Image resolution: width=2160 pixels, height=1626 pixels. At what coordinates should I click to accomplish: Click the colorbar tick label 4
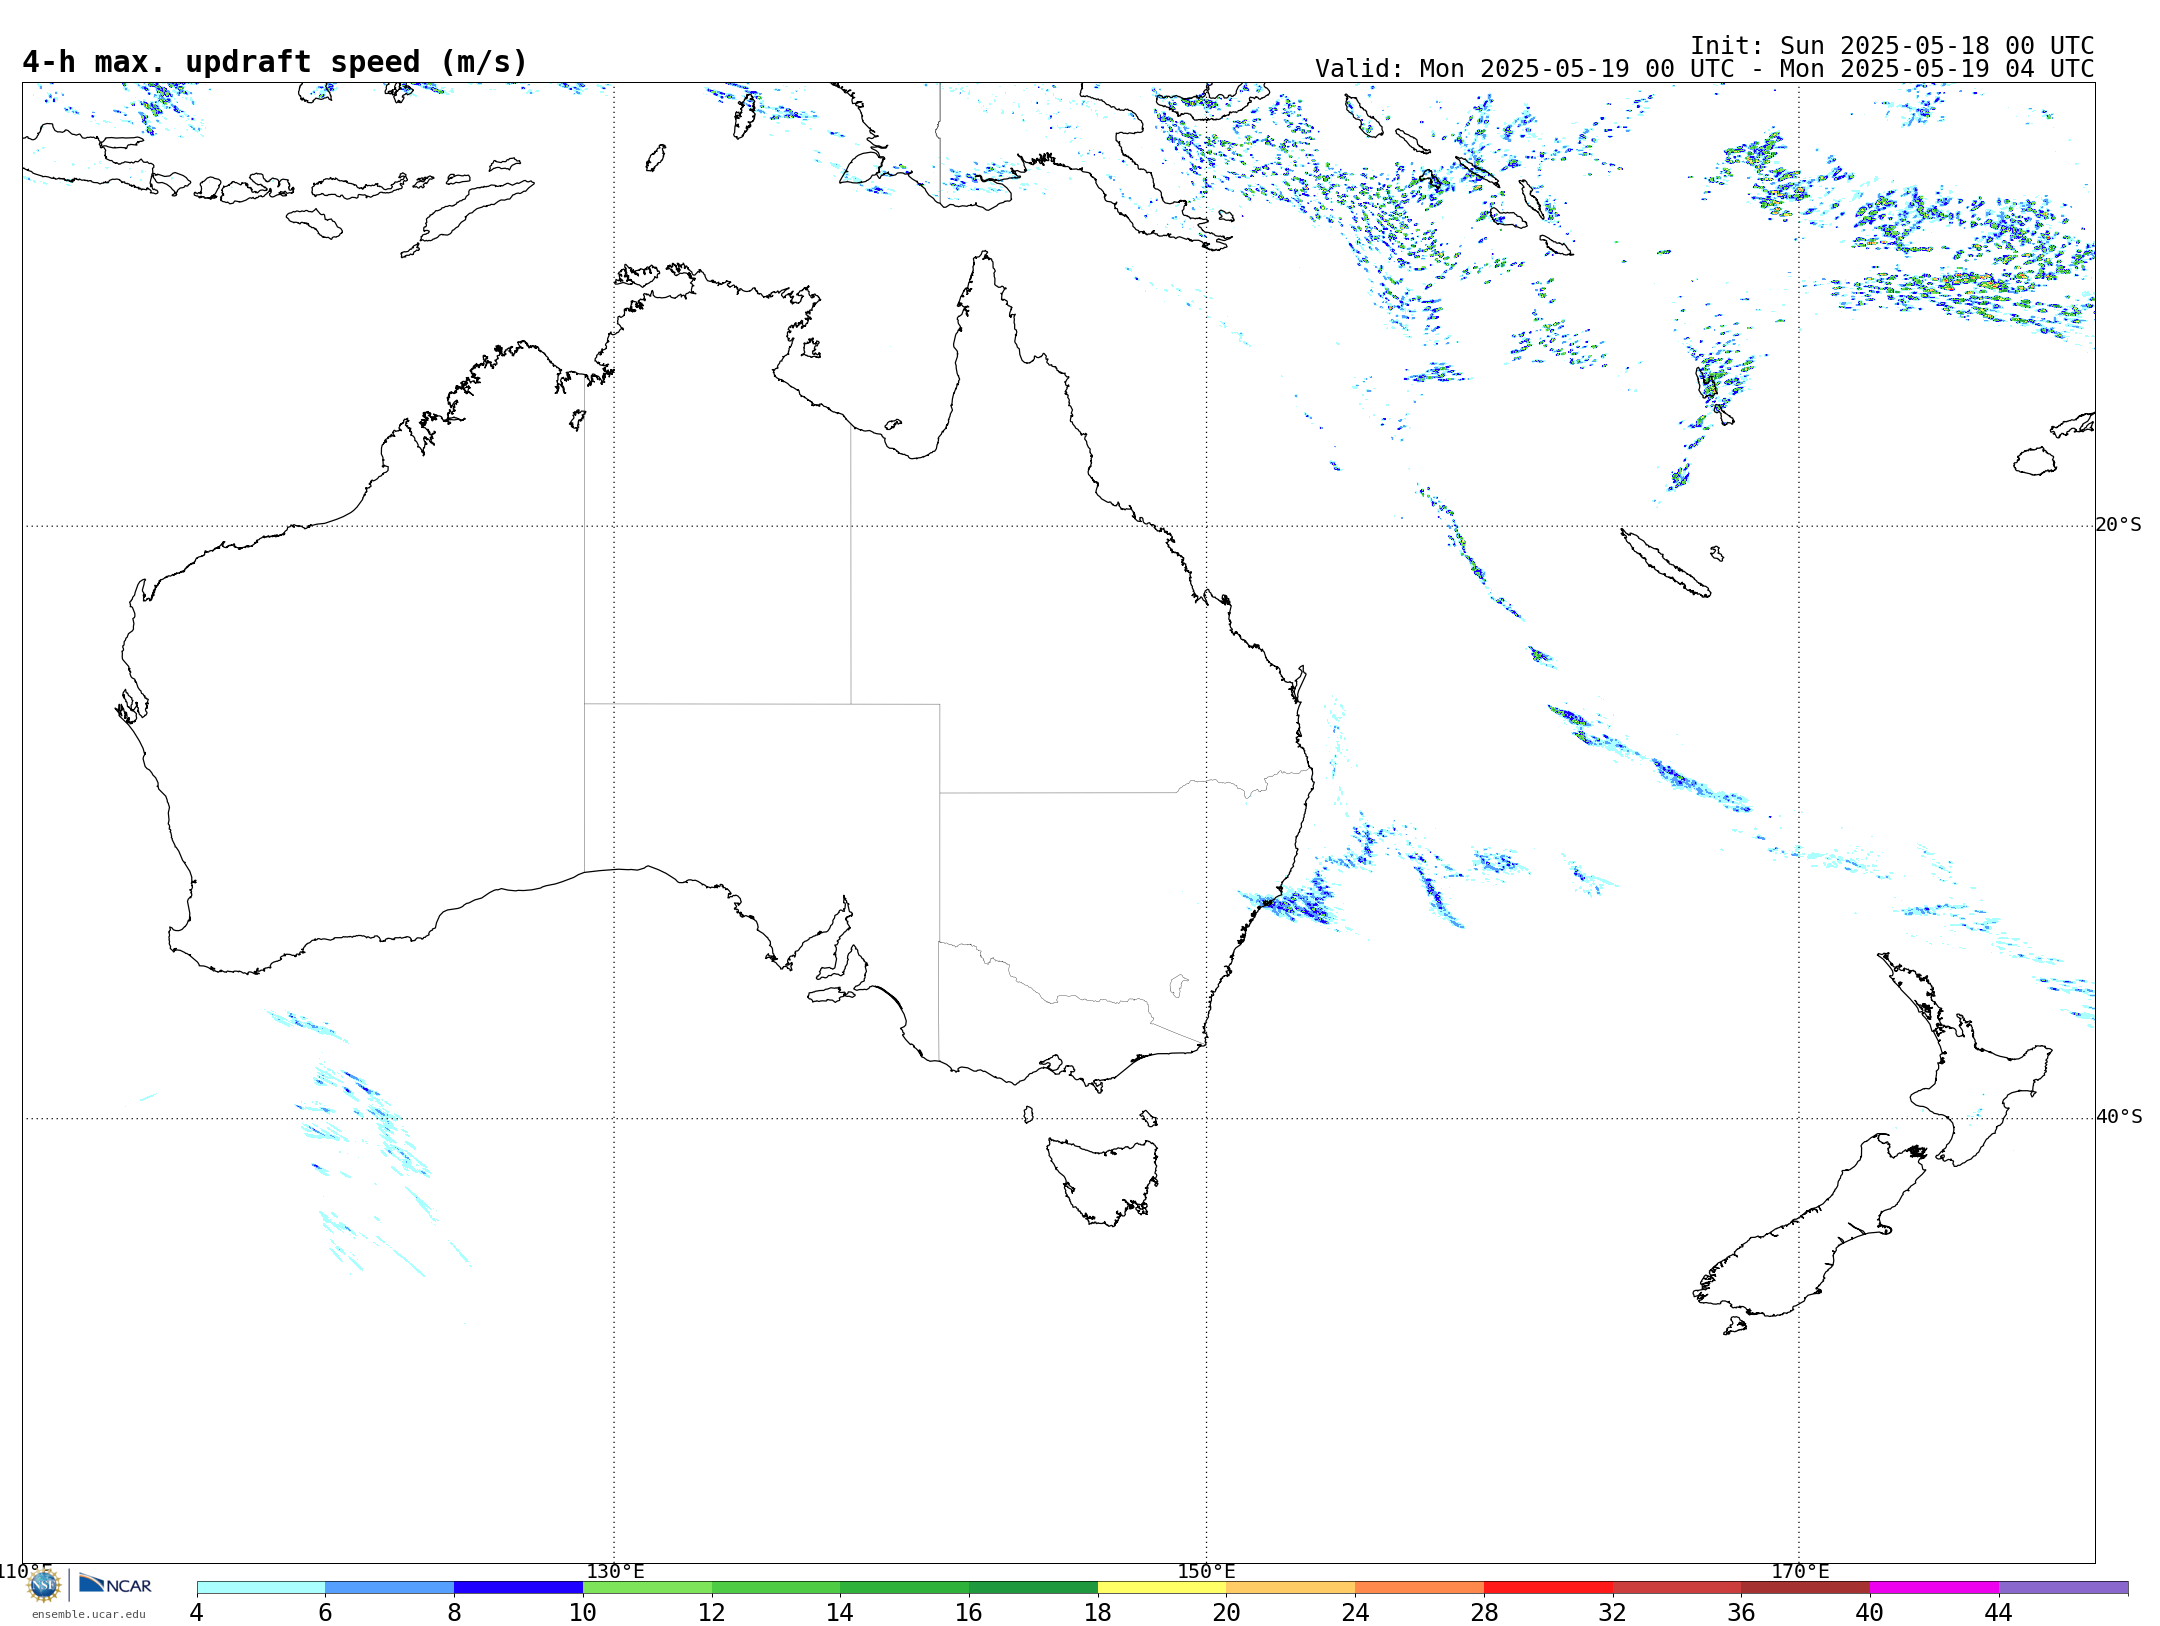(x=197, y=1613)
